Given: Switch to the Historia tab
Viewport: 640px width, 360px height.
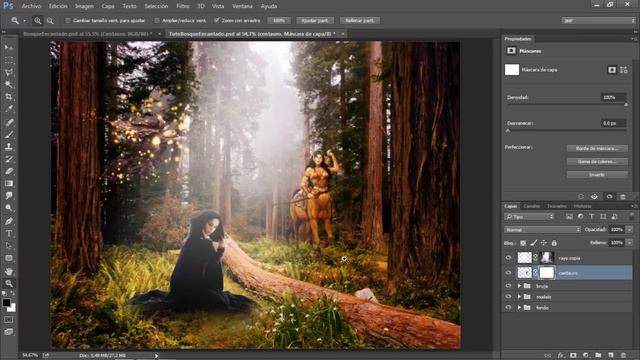Looking at the screenshot, I should (582, 206).
